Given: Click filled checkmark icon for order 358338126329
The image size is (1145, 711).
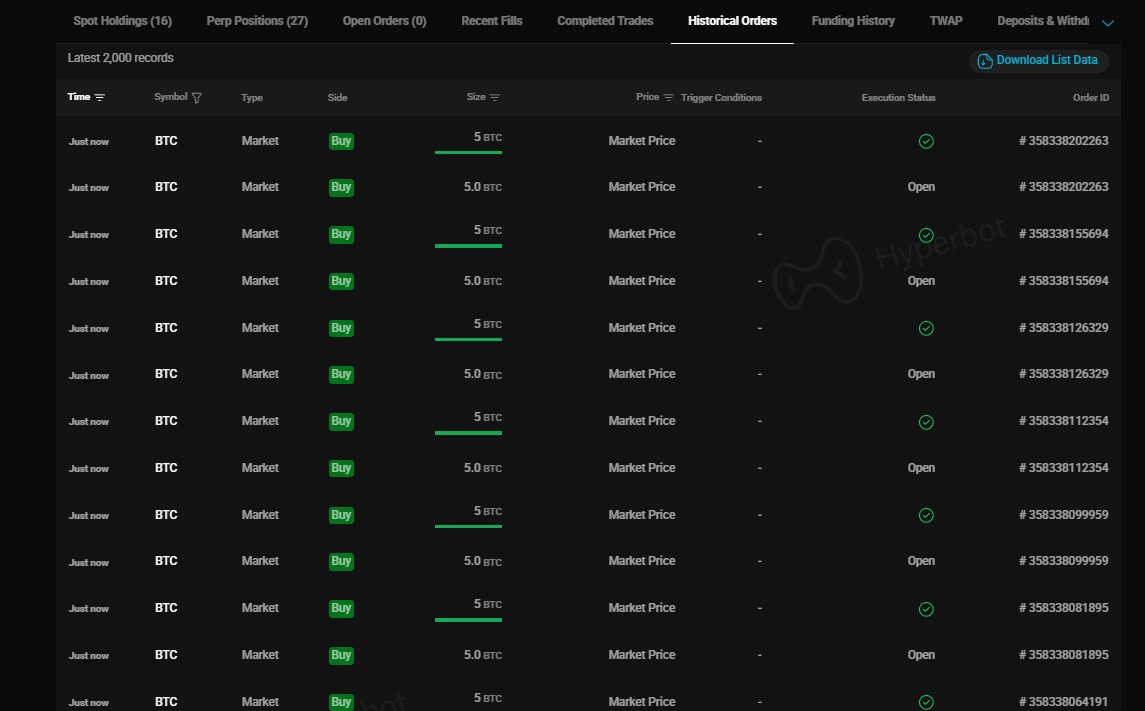Looking at the screenshot, I should pos(926,328).
